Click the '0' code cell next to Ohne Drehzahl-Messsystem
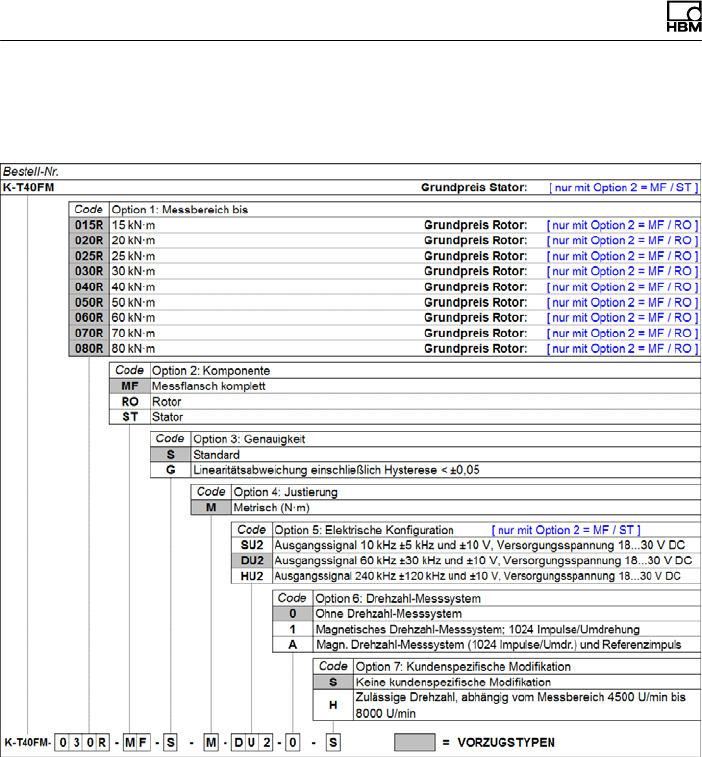 click(293, 614)
